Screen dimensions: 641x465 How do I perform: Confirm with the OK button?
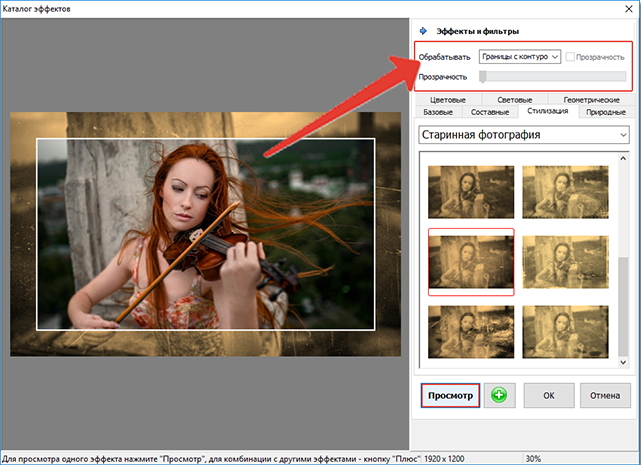(x=549, y=395)
